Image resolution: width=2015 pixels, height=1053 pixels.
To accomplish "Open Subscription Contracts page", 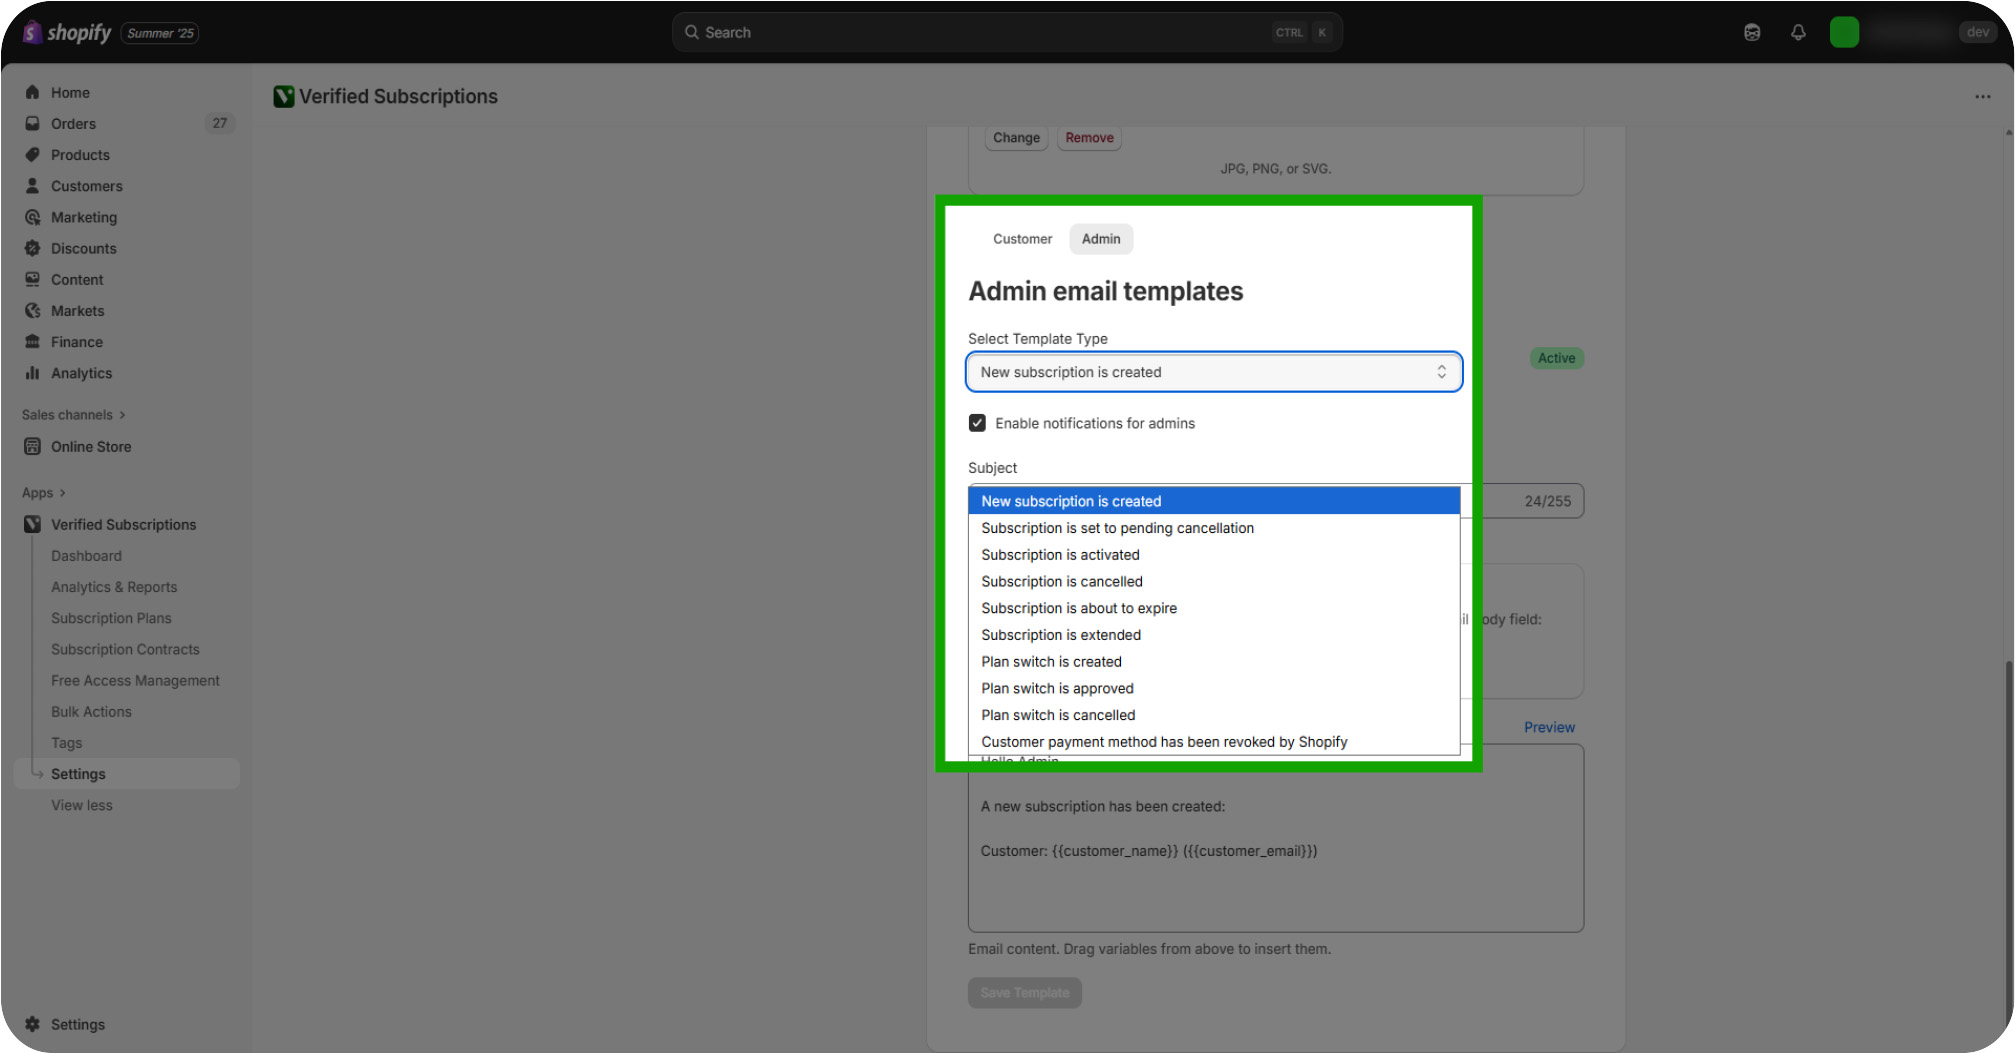I will 125,649.
